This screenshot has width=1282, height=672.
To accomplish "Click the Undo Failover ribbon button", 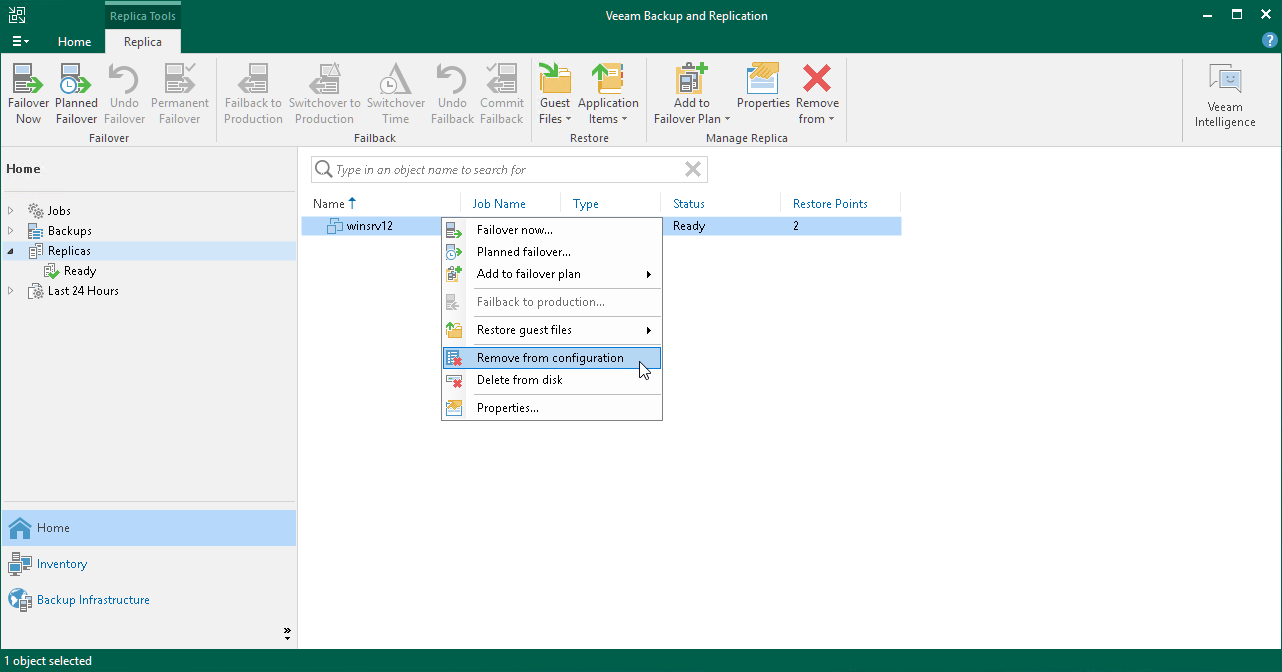I will pos(124,94).
